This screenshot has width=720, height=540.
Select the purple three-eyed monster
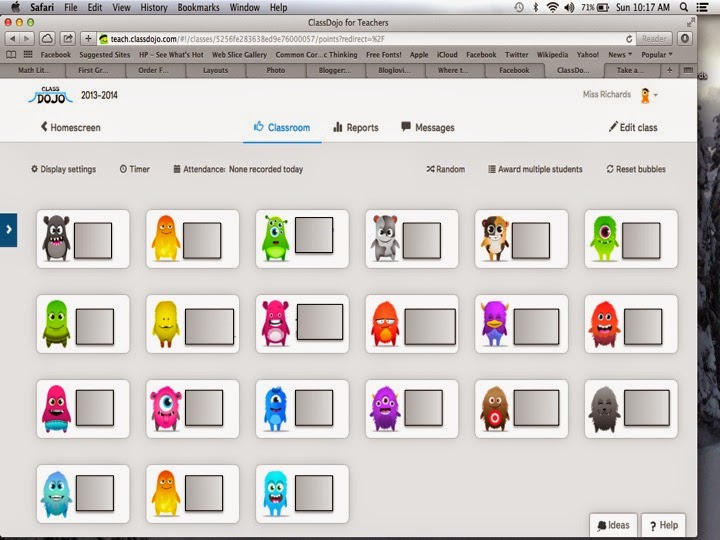[x=412, y=409]
